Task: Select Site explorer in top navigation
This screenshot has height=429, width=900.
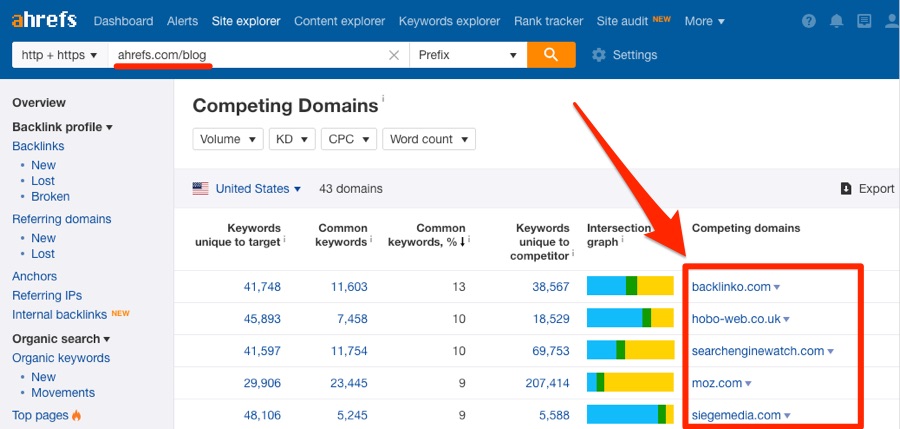Action: (x=246, y=21)
